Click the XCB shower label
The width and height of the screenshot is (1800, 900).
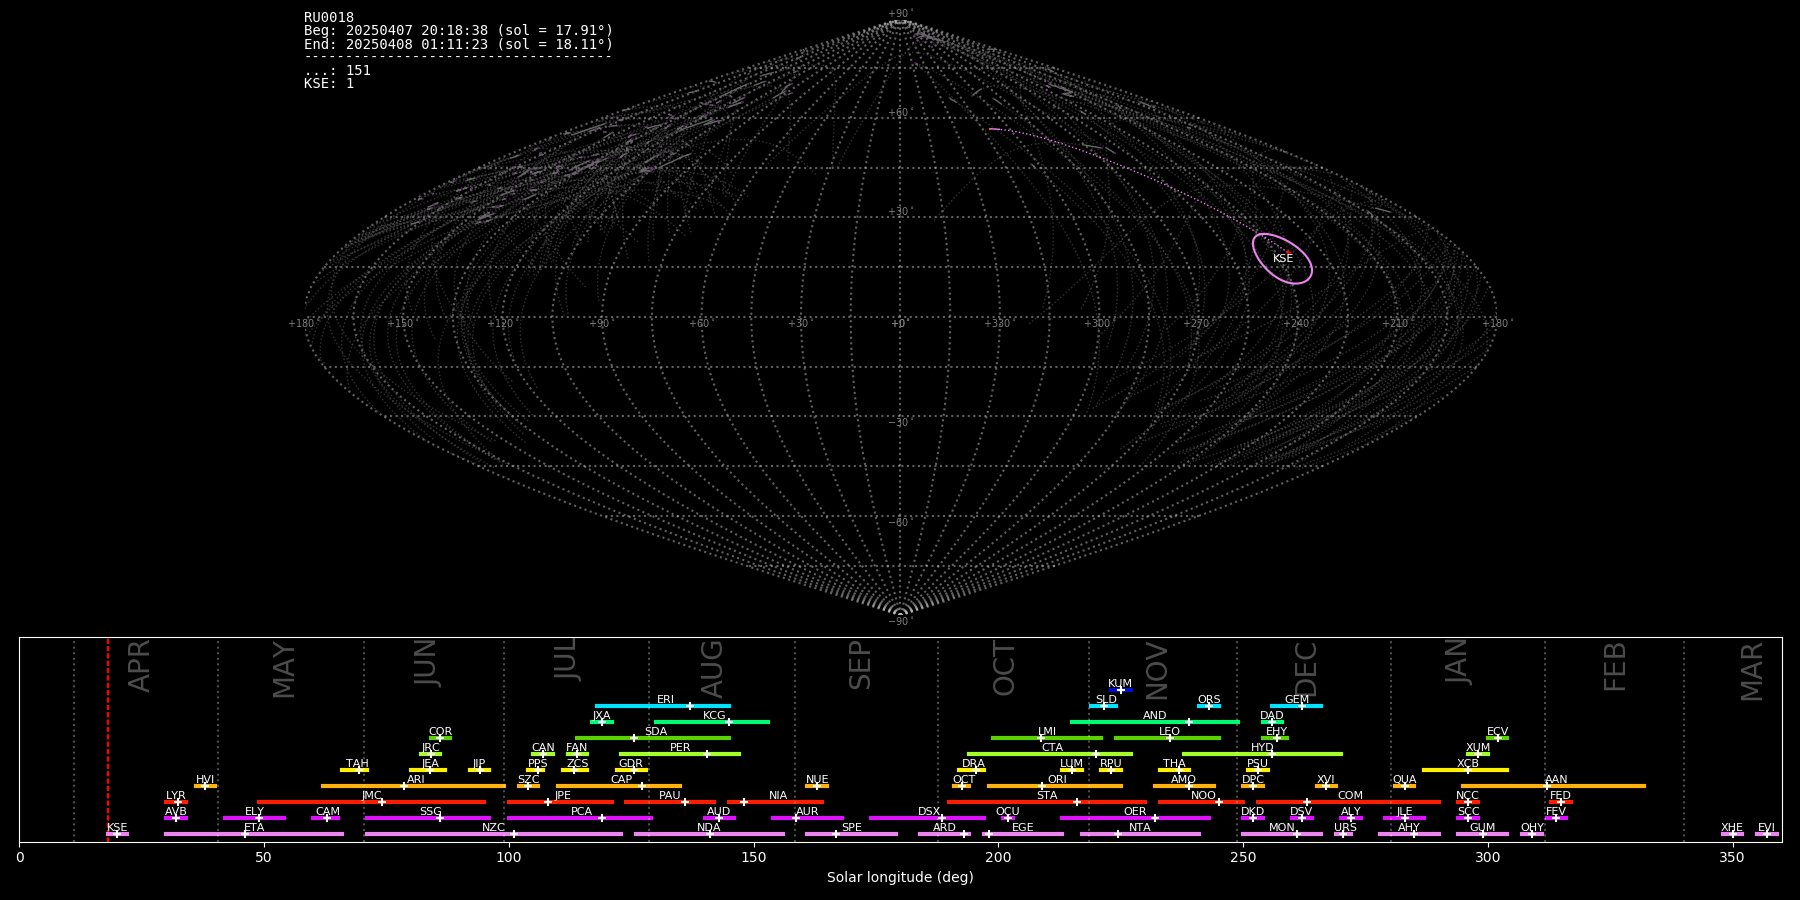tap(1468, 764)
